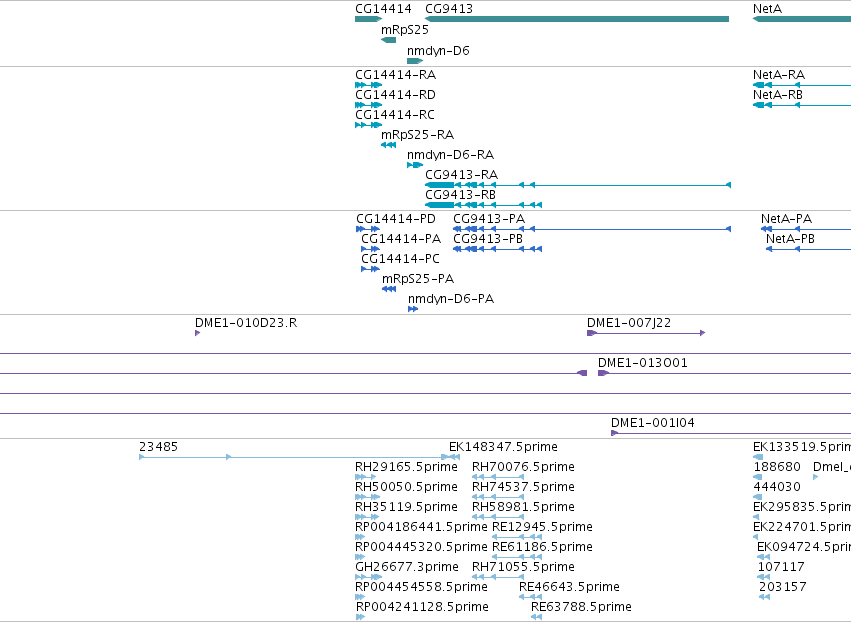
Task: Open the RE63788.5prime EST label
Action: (581, 607)
